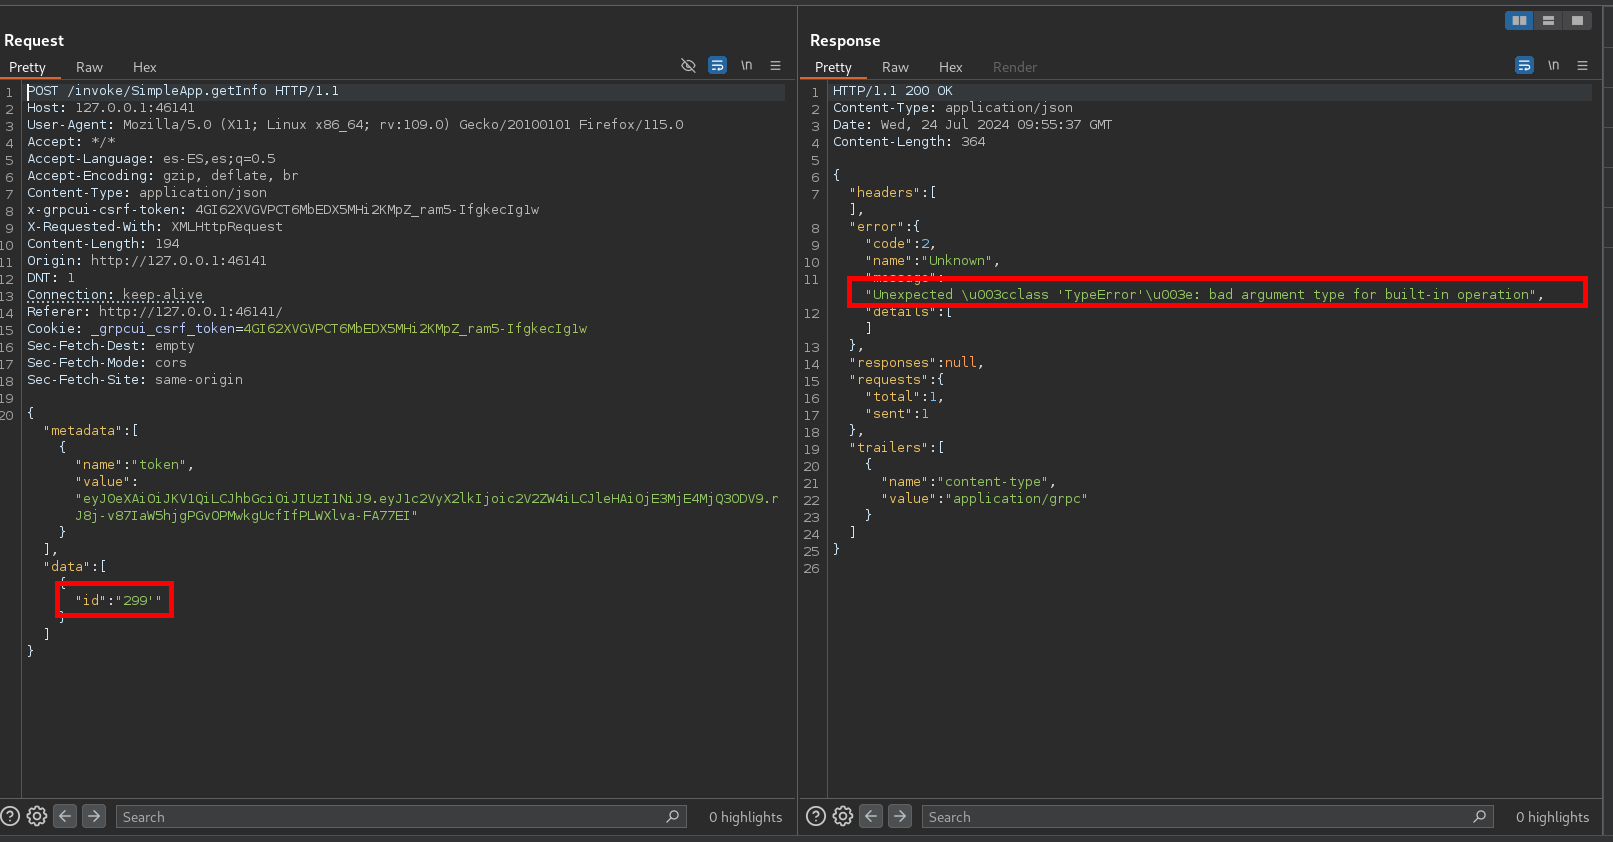
Task: Open request search settings gear
Action: click(x=37, y=816)
